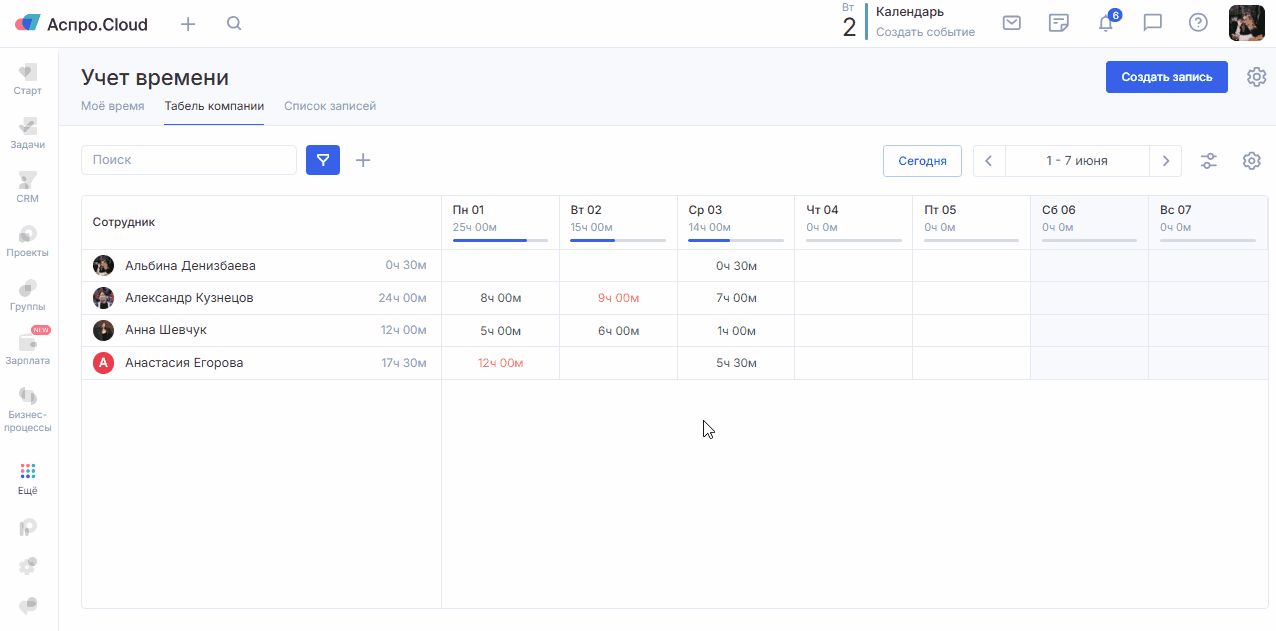Toggle the blue filter funnel button
This screenshot has height=631, width=1276.
click(x=323, y=160)
